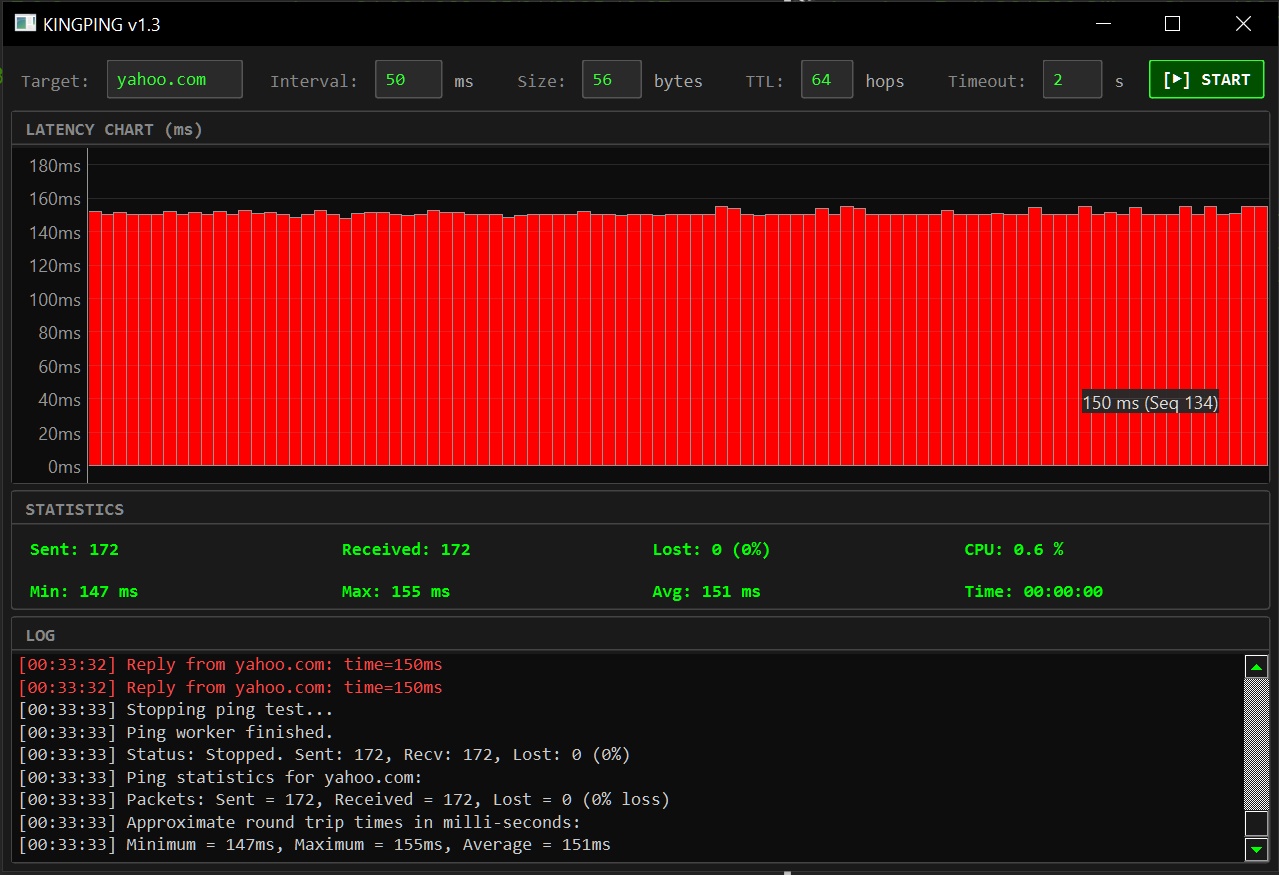This screenshot has height=875, width=1279.
Task: Minimize the KINGPING window
Action: click(x=1103, y=23)
